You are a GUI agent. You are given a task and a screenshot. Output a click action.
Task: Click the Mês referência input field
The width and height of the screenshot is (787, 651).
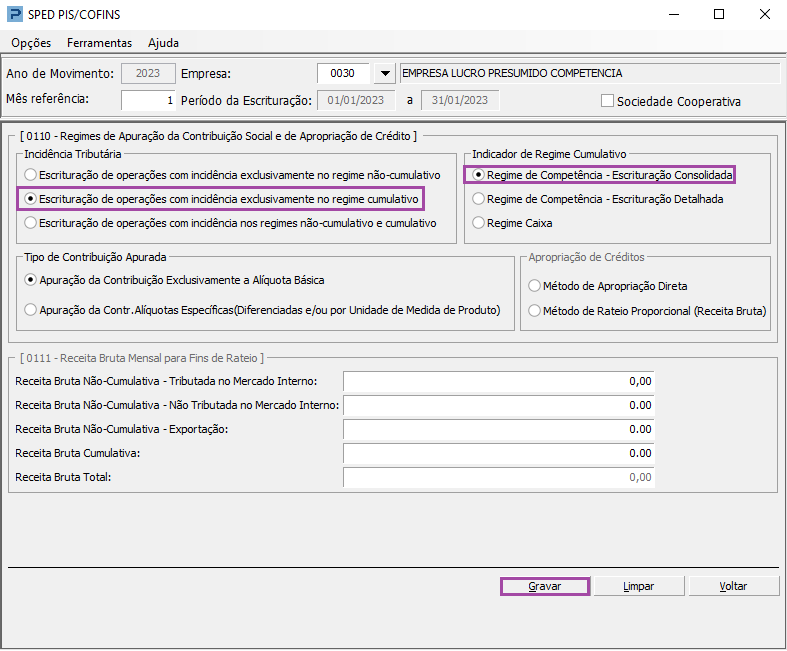pyautogui.click(x=148, y=100)
